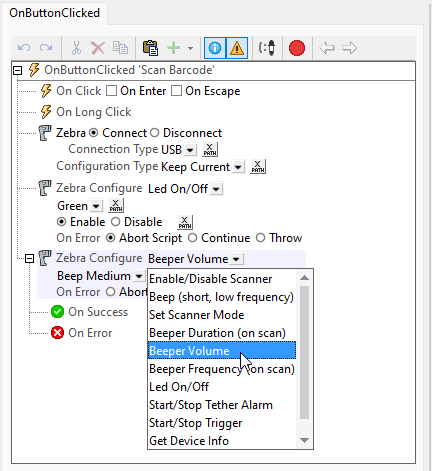Click the red record circle button
Image resolution: width=432 pixels, height=471 pixels.
point(297,48)
